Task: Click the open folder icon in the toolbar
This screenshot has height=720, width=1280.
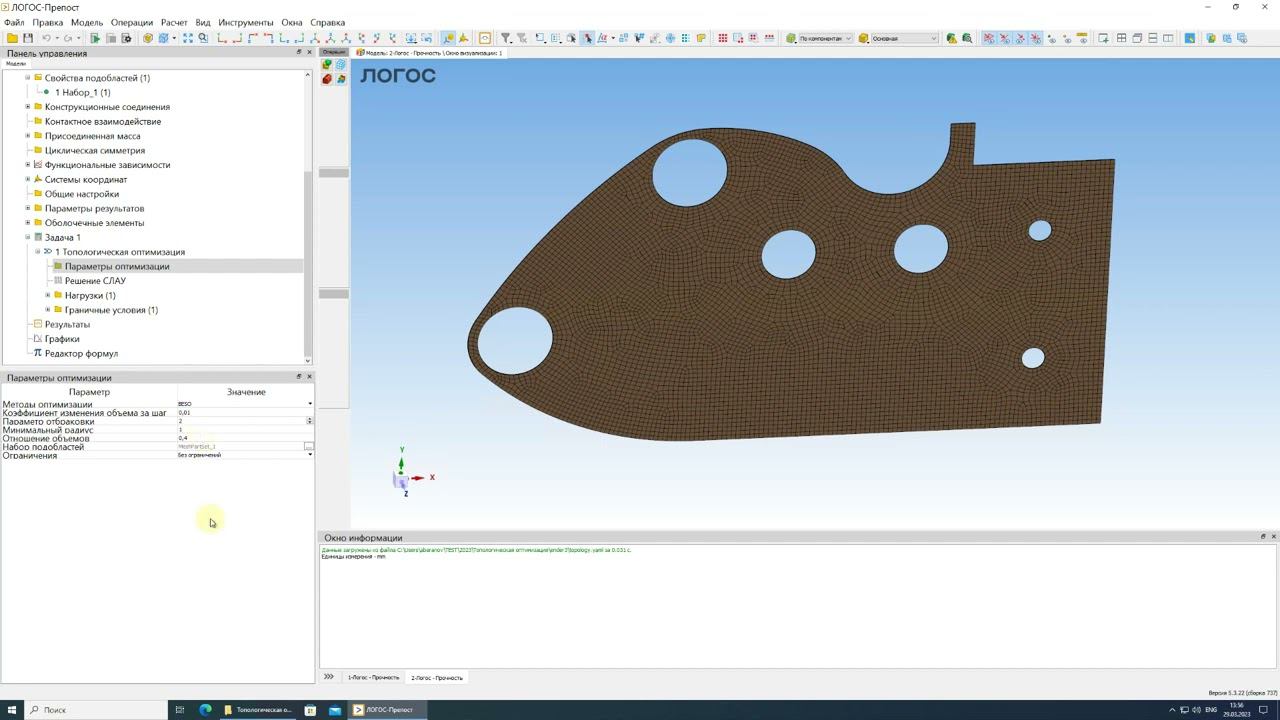Action: coord(12,38)
